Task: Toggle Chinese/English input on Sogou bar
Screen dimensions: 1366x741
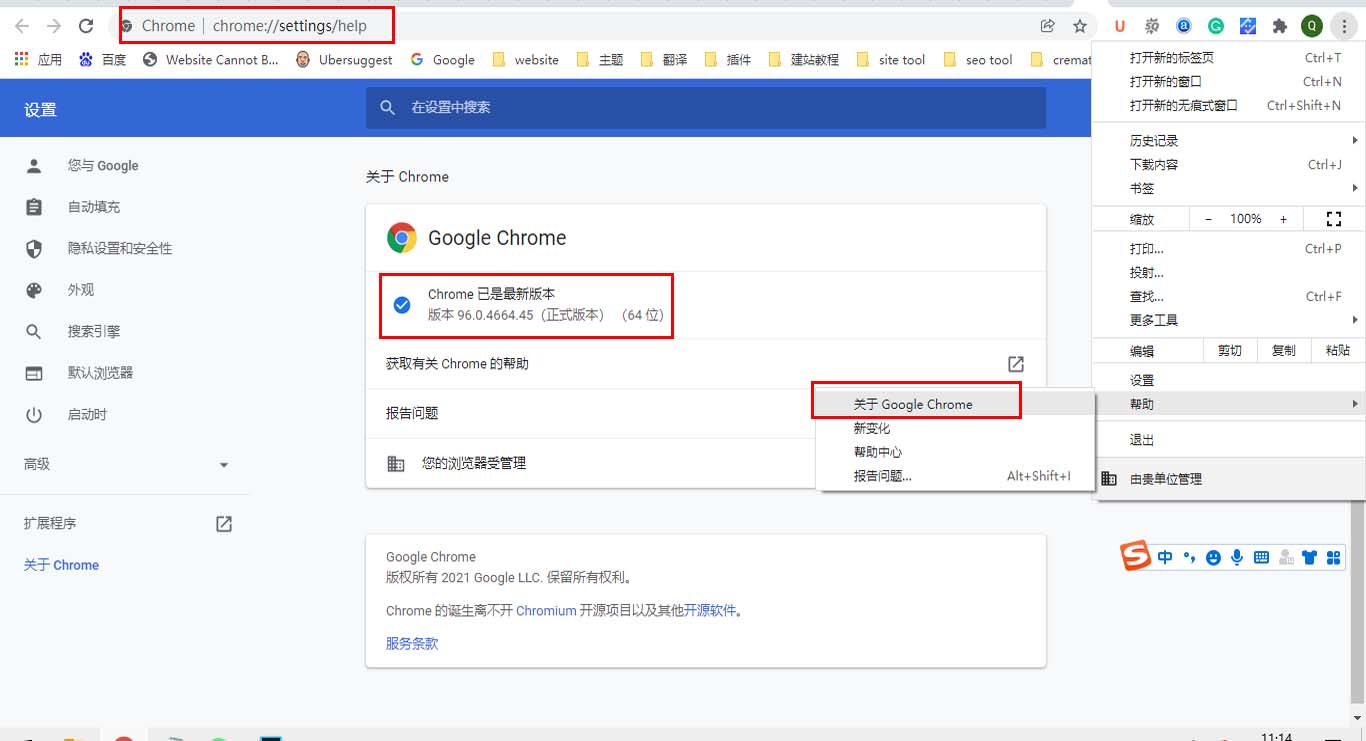Action: point(1165,557)
